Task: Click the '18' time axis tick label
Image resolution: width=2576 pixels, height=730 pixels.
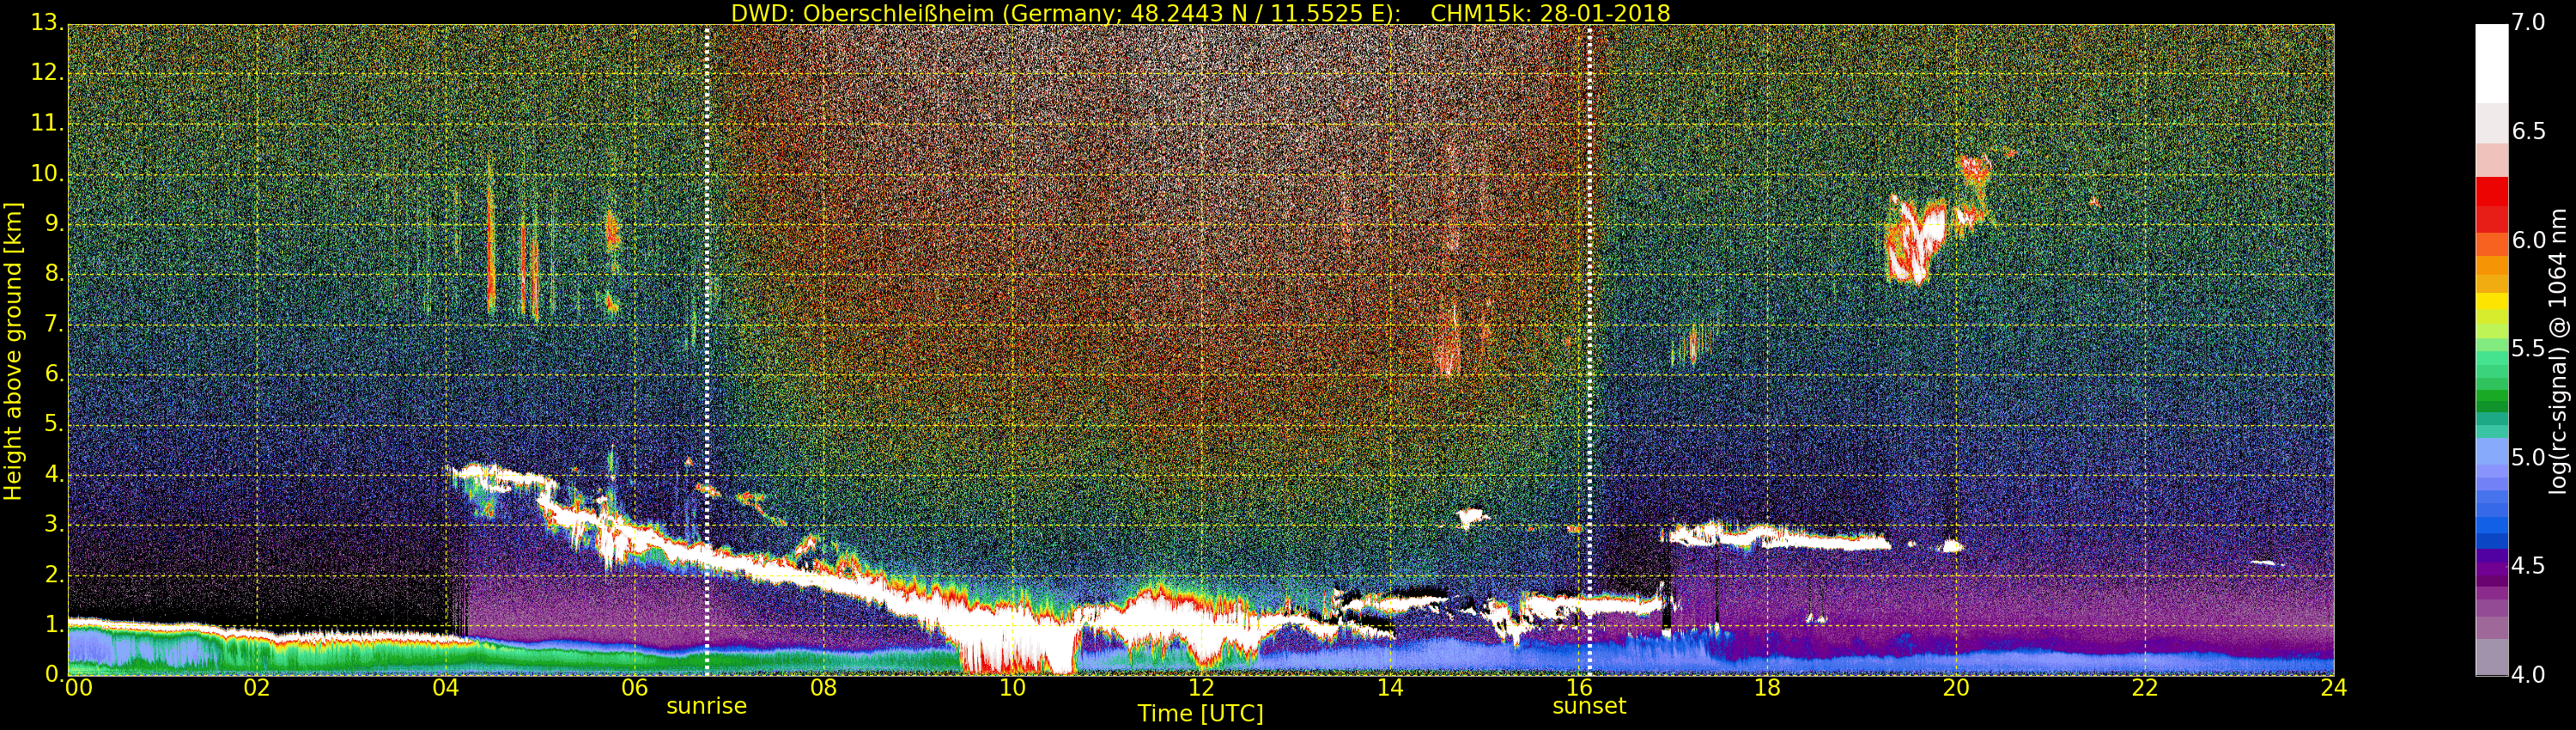Action: pyautogui.click(x=1767, y=688)
